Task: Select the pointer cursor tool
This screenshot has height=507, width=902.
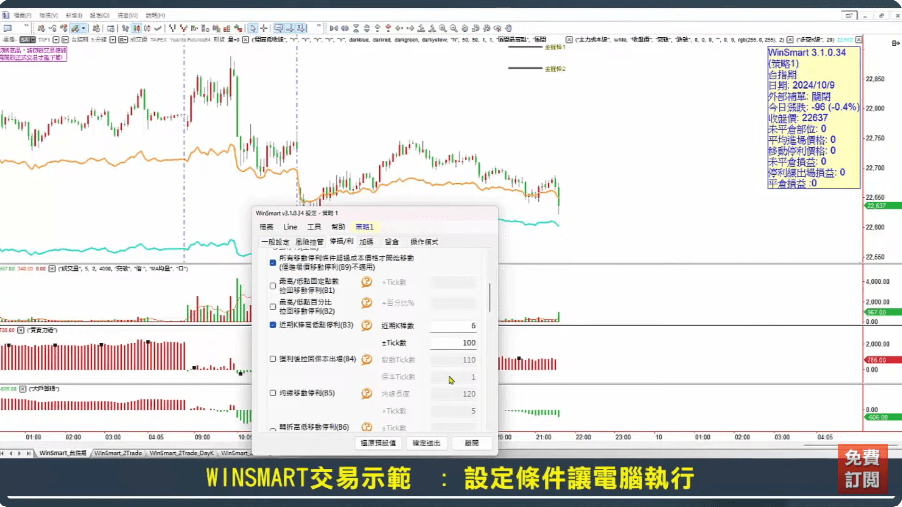Action: click(253, 28)
